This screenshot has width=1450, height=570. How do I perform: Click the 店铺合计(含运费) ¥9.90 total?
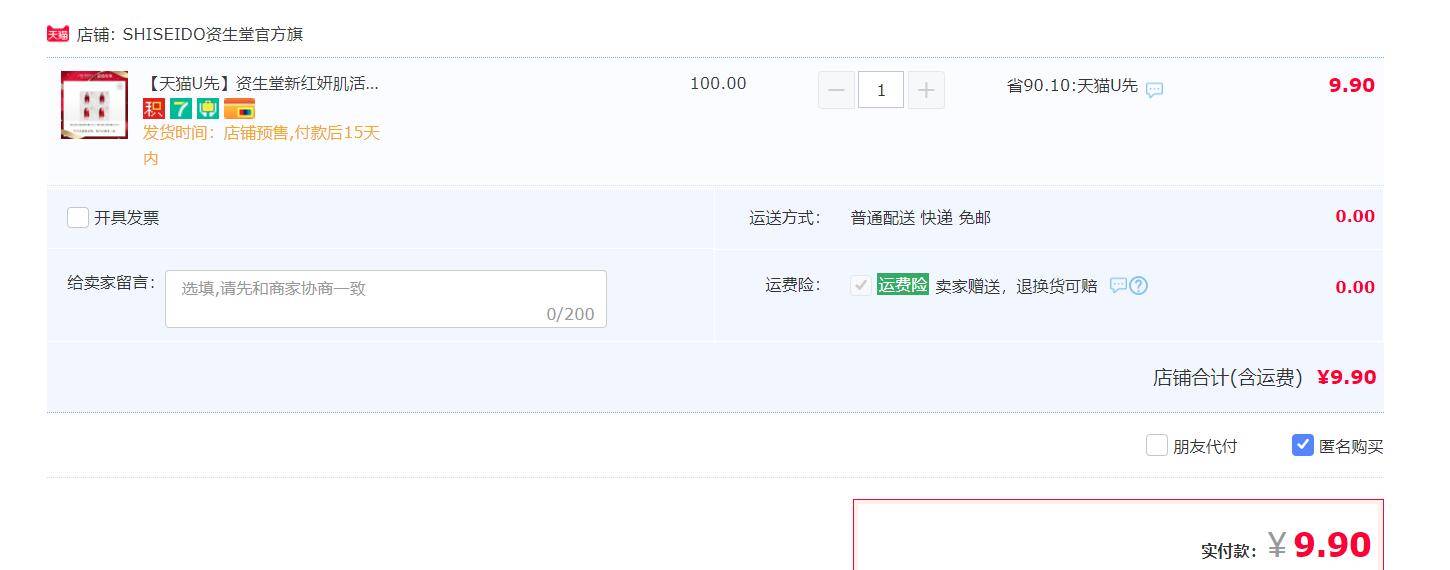[x=1264, y=378]
